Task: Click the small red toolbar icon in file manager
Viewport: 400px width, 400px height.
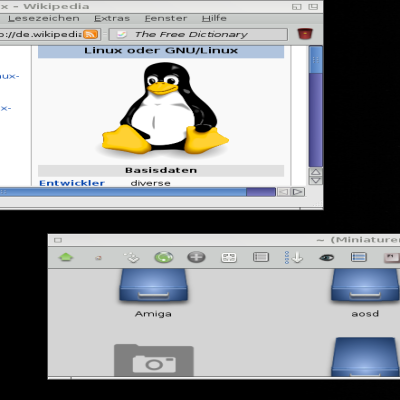Action: coord(98,258)
